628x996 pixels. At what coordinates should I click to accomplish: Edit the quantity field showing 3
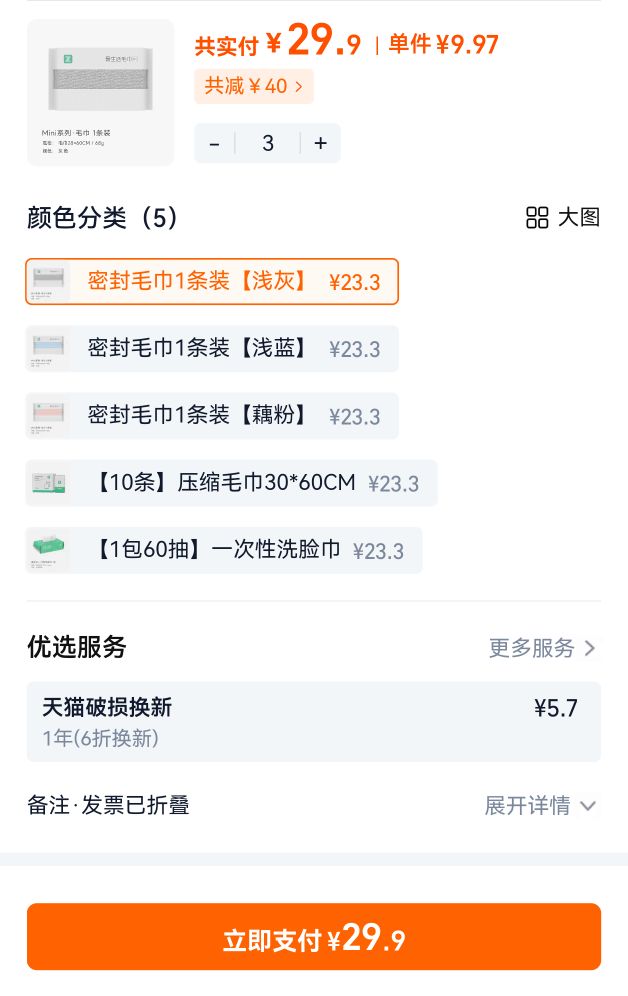[x=268, y=144]
